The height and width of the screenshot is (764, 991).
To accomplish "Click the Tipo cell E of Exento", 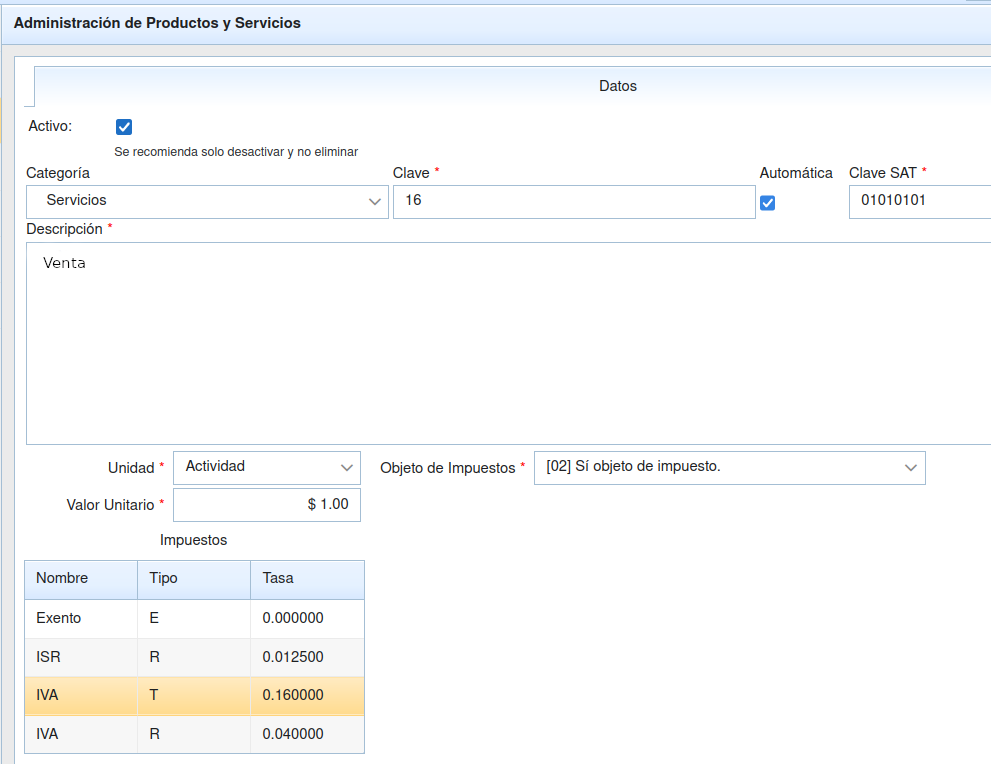I will click(194, 618).
